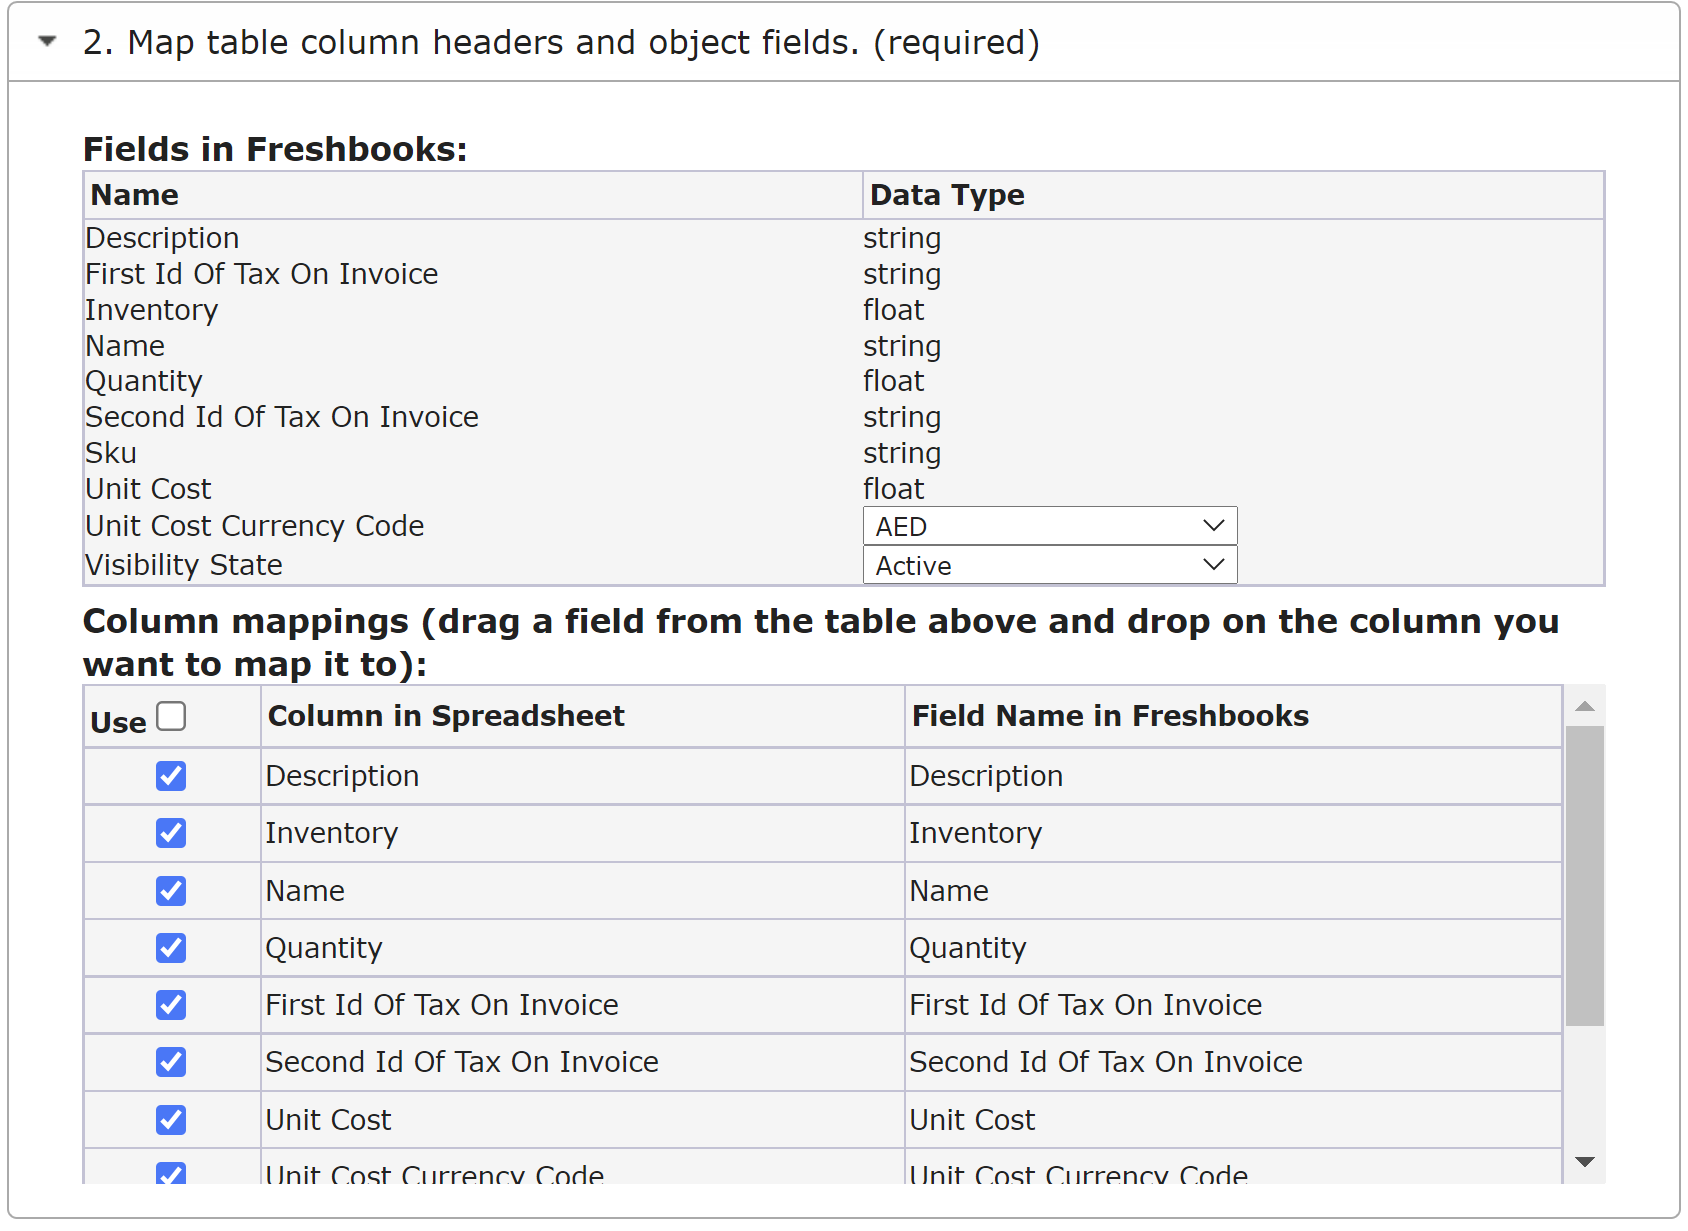1688x1231 pixels.
Task: Click the section 2 title text
Action: (x=561, y=43)
